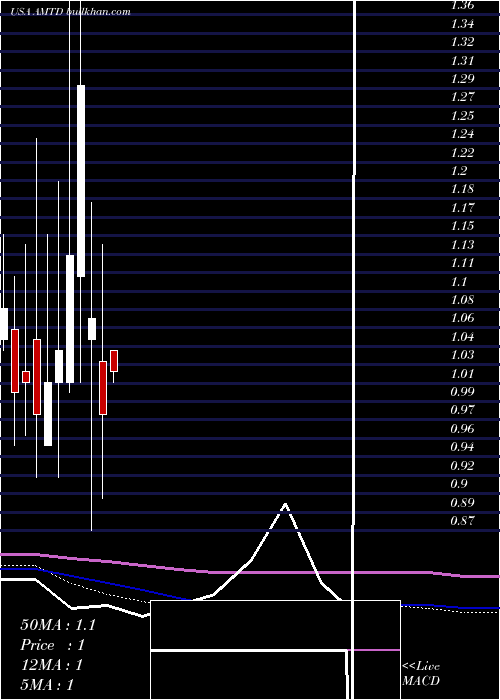This screenshot has height=700, width=500.
Task: Click the peak of the white MACD line
Action: coord(285,505)
